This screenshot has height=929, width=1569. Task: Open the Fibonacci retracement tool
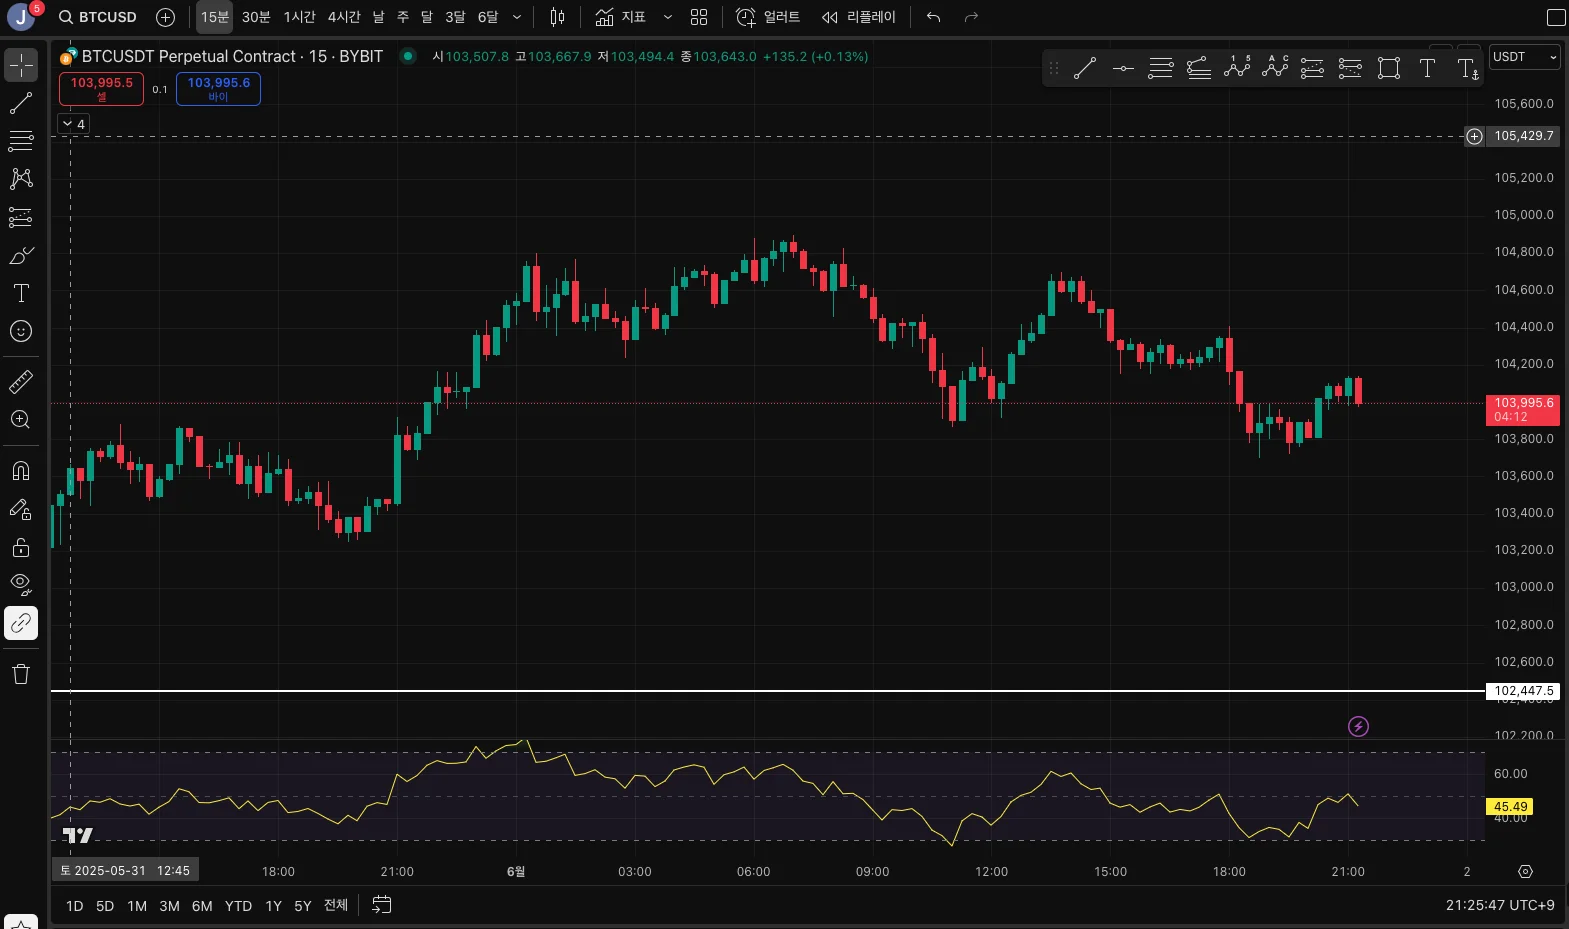click(21, 141)
